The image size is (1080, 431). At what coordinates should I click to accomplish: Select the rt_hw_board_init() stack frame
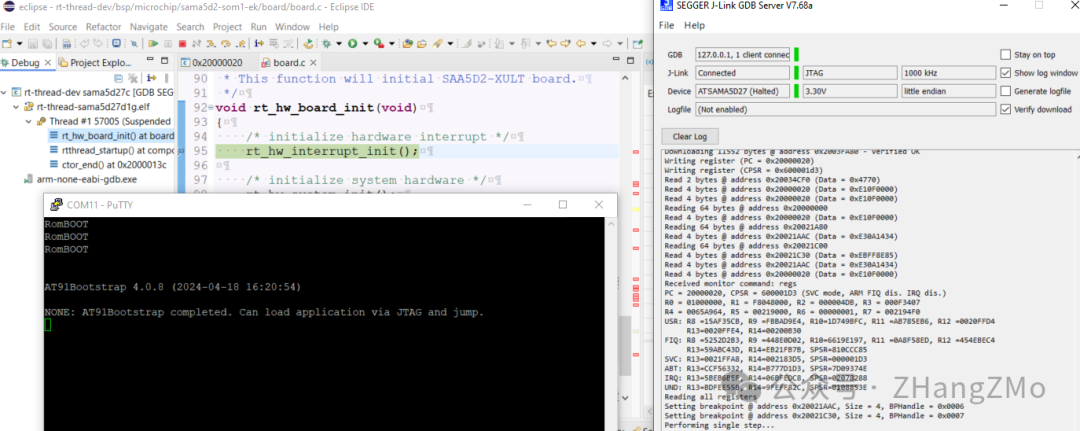pos(110,136)
